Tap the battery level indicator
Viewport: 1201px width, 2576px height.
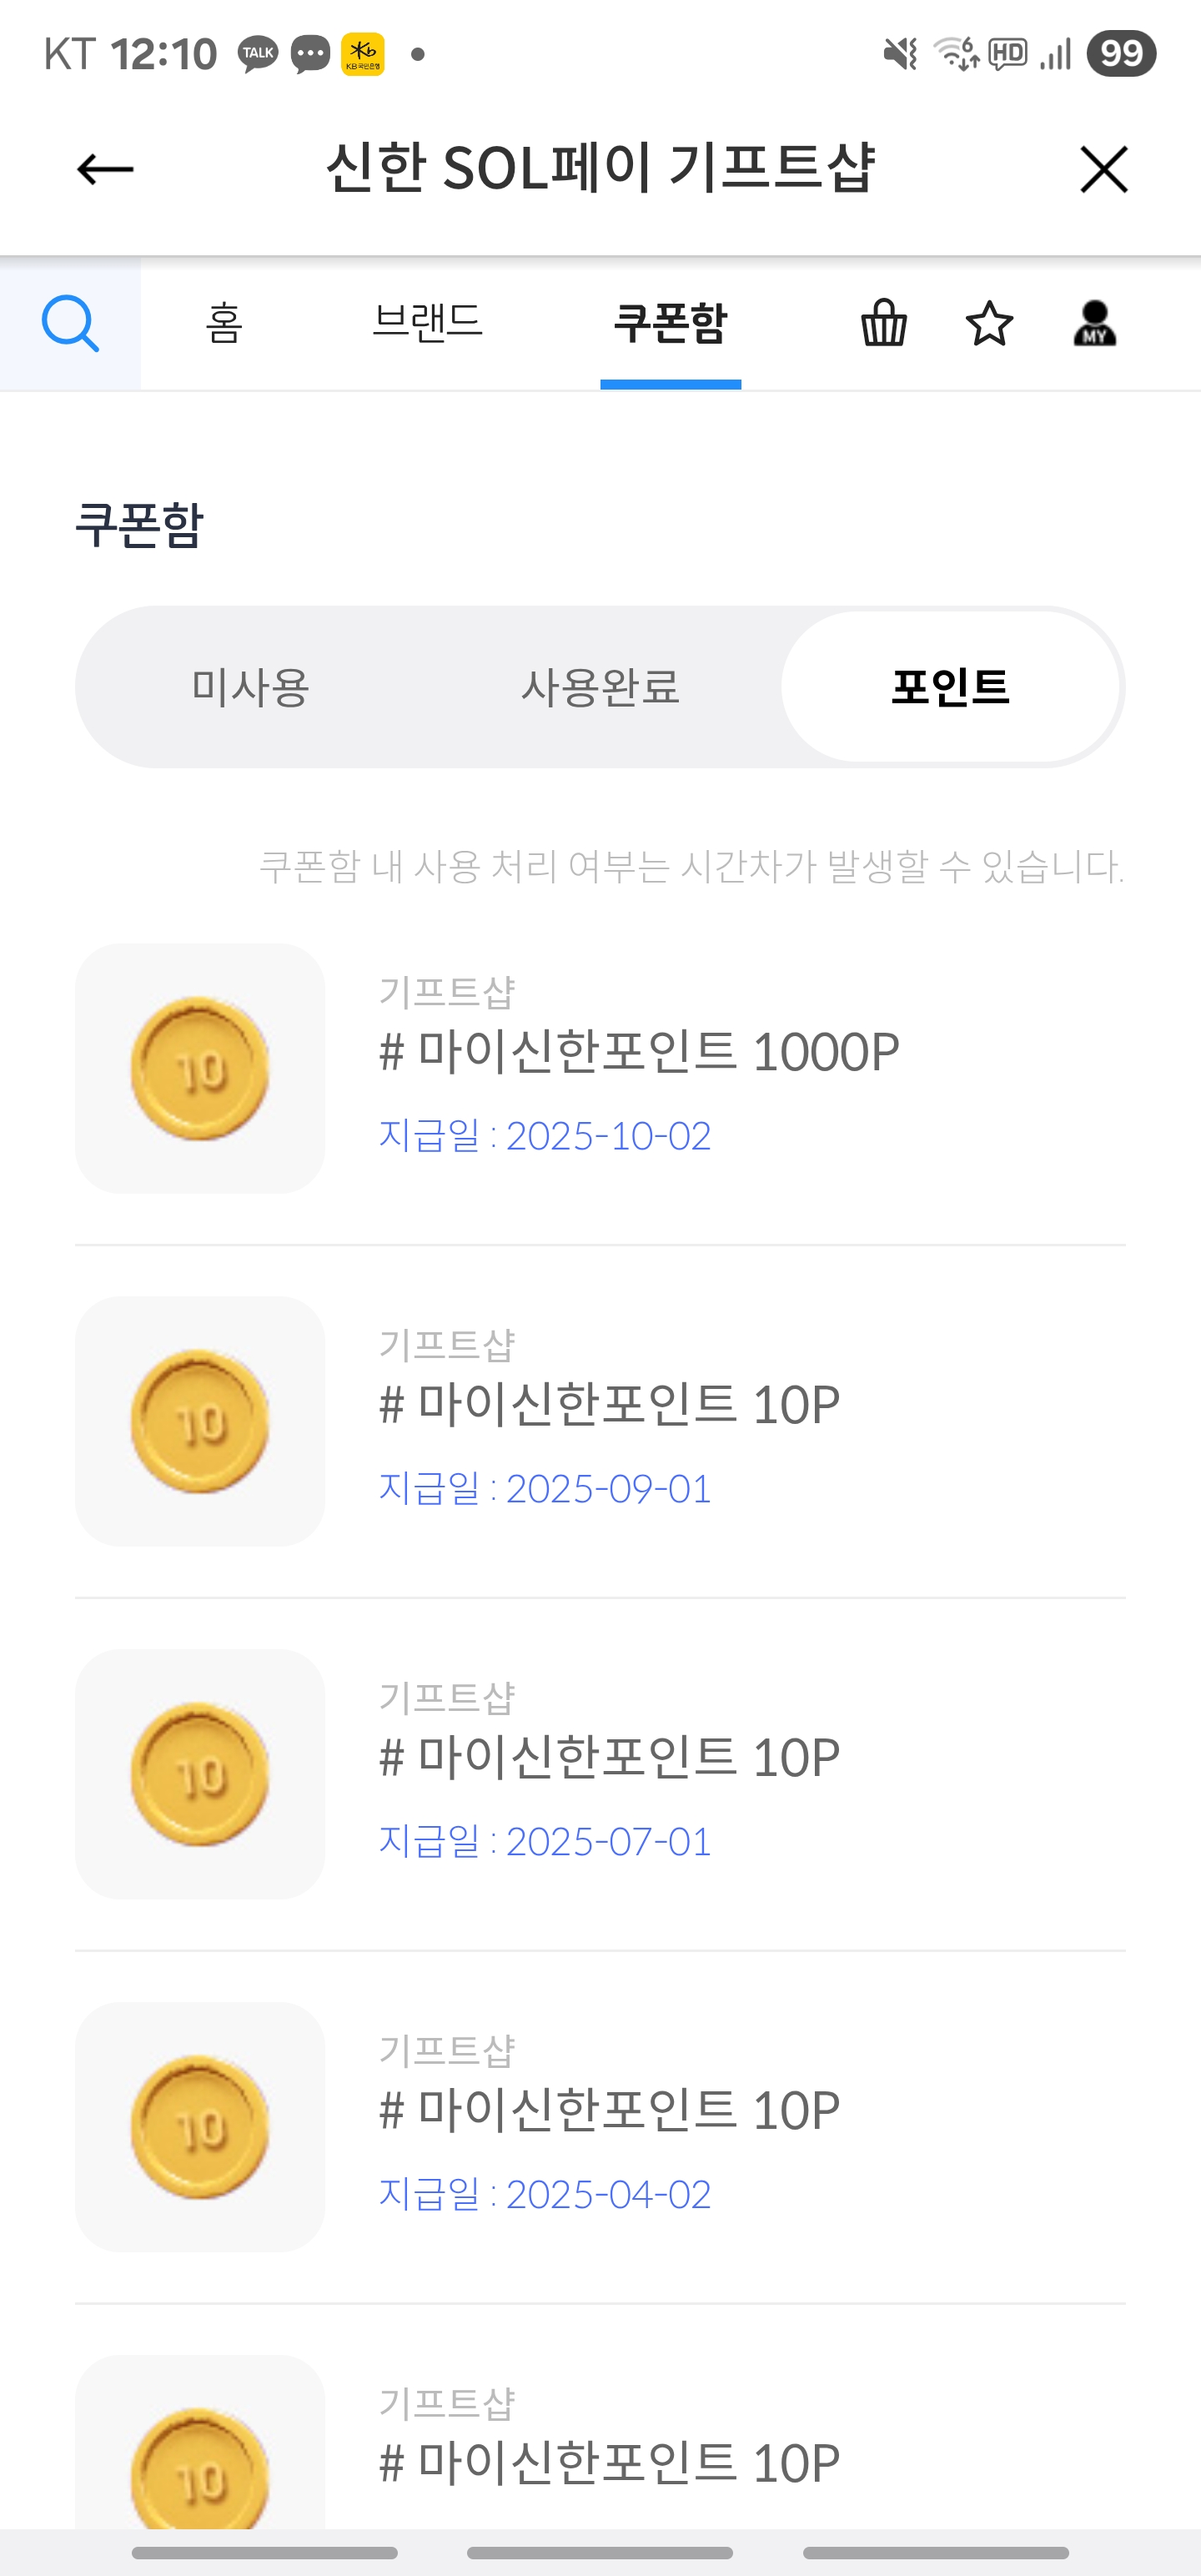(x=1121, y=53)
